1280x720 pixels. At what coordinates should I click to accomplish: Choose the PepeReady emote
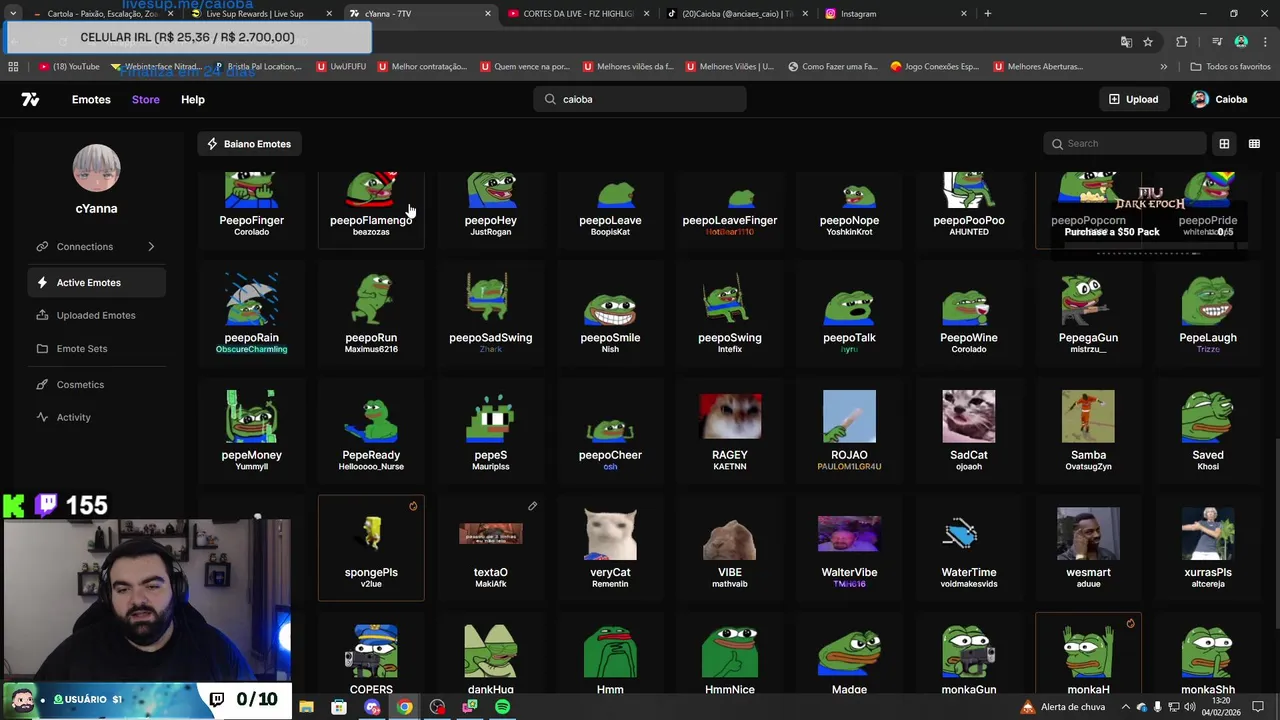371,430
